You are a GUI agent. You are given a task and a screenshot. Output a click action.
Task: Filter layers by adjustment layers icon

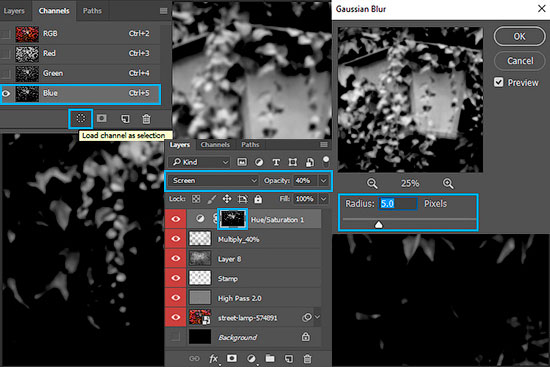tap(259, 162)
